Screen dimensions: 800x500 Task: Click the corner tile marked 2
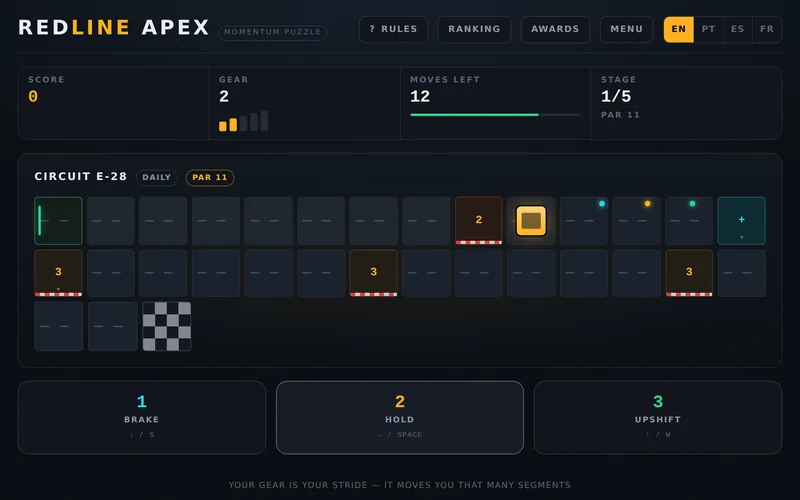tap(479, 220)
